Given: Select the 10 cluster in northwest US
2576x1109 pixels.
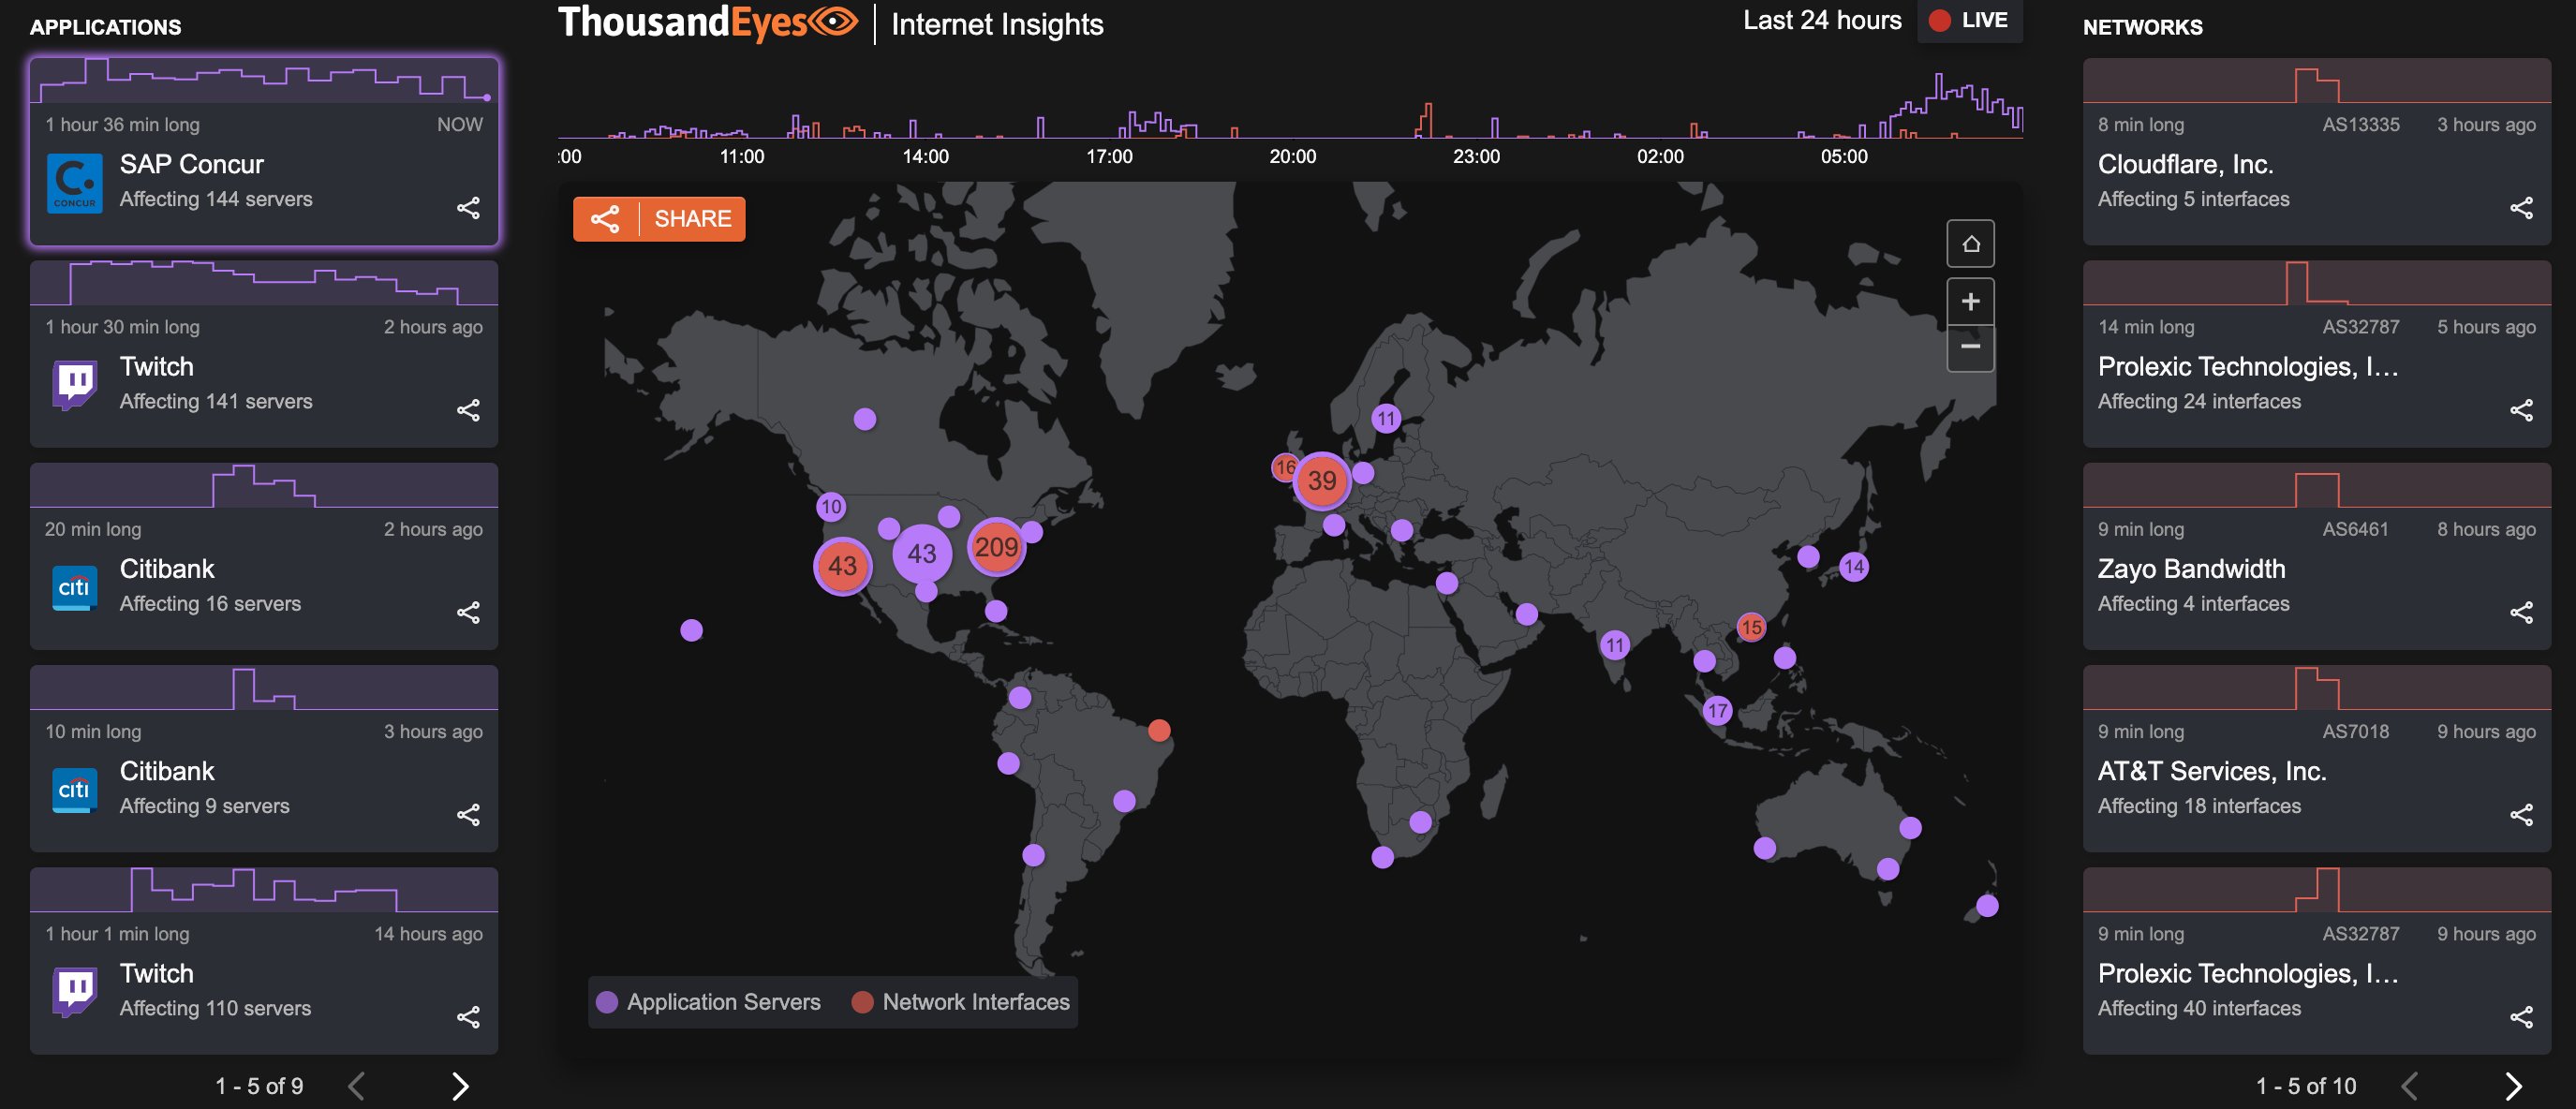Looking at the screenshot, I should click(x=831, y=507).
